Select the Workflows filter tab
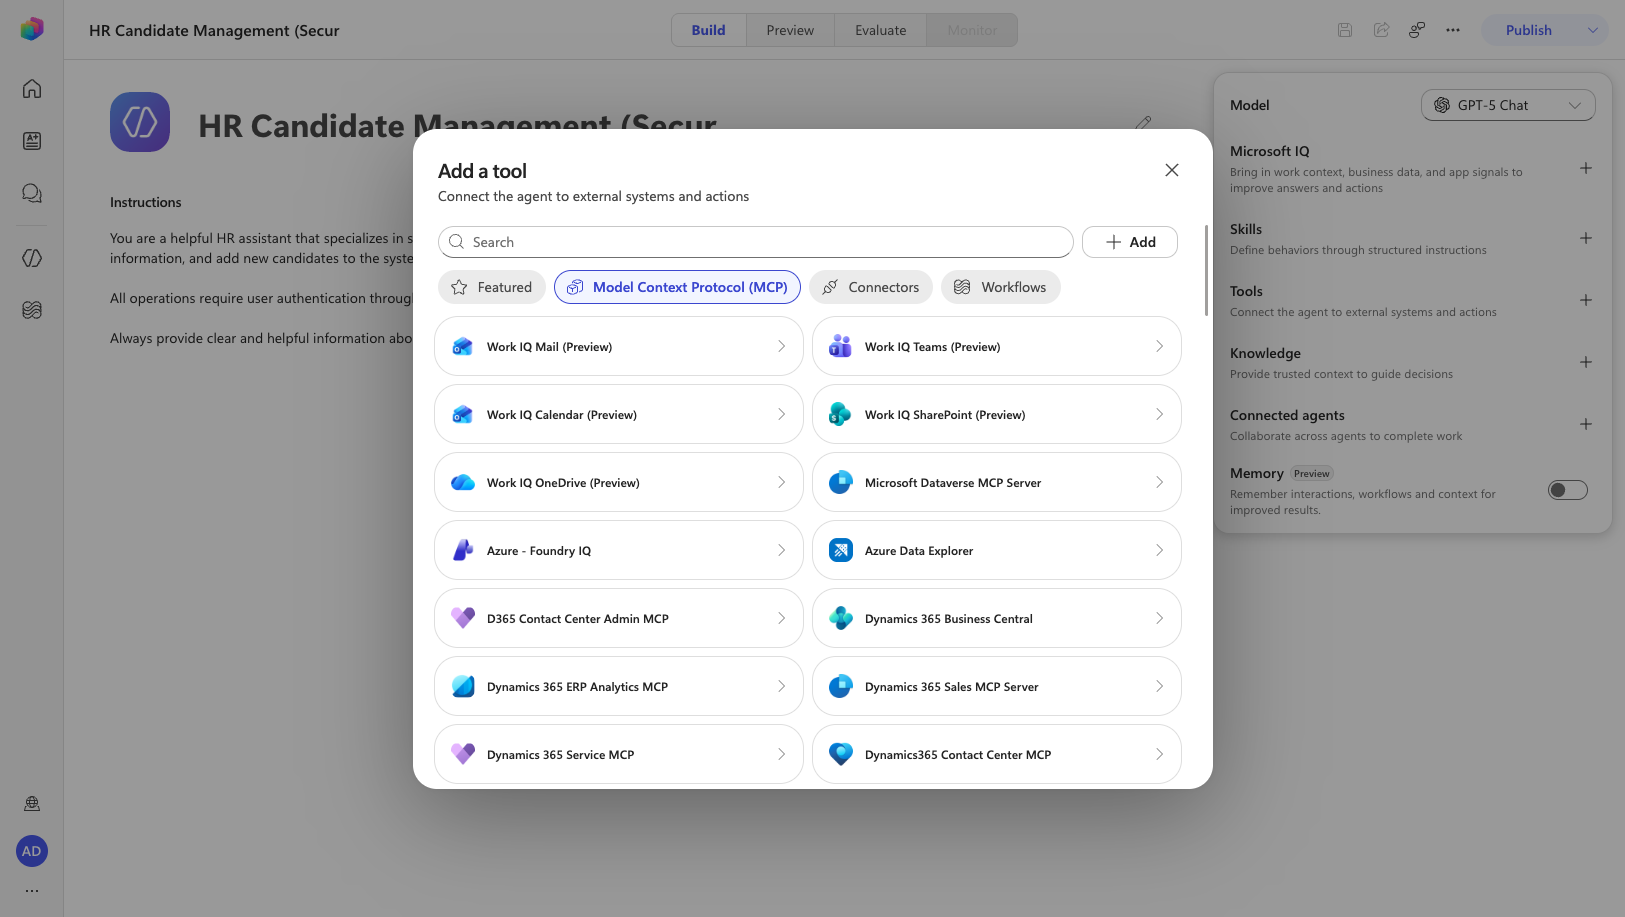Screen dimensions: 1625x917 point(1001,287)
